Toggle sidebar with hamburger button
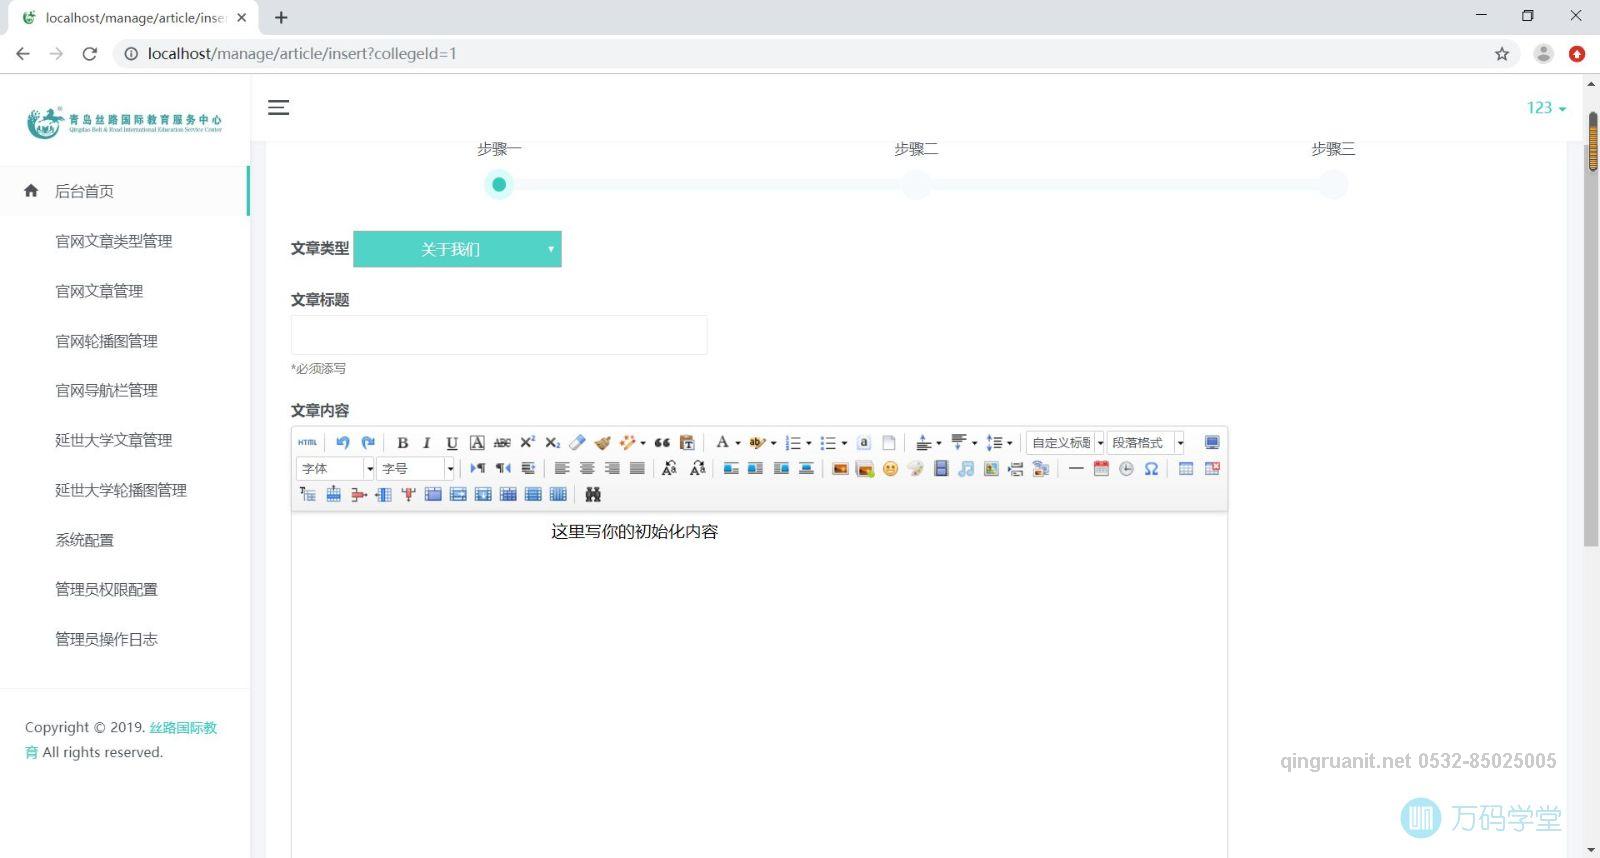 tap(279, 107)
